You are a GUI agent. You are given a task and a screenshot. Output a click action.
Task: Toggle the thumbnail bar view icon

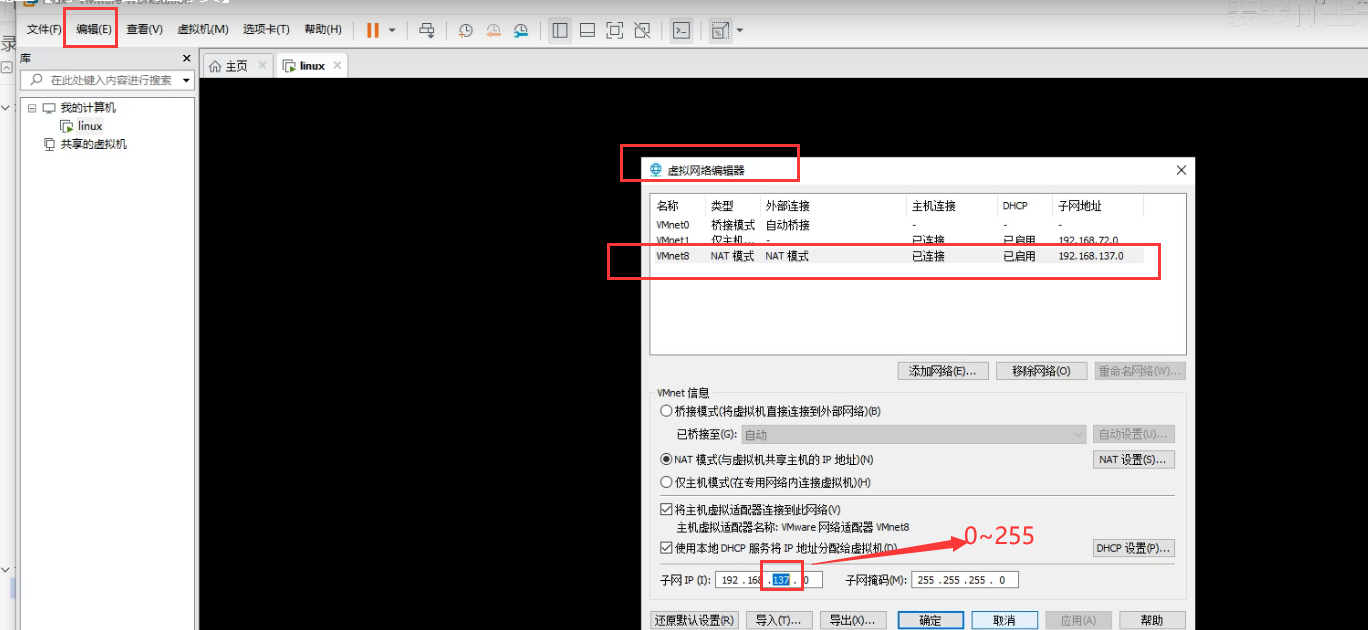588,30
